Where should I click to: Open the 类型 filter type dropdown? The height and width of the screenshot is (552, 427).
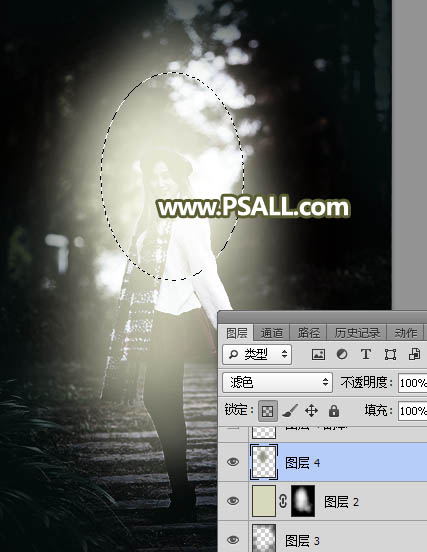click(x=257, y=354)
